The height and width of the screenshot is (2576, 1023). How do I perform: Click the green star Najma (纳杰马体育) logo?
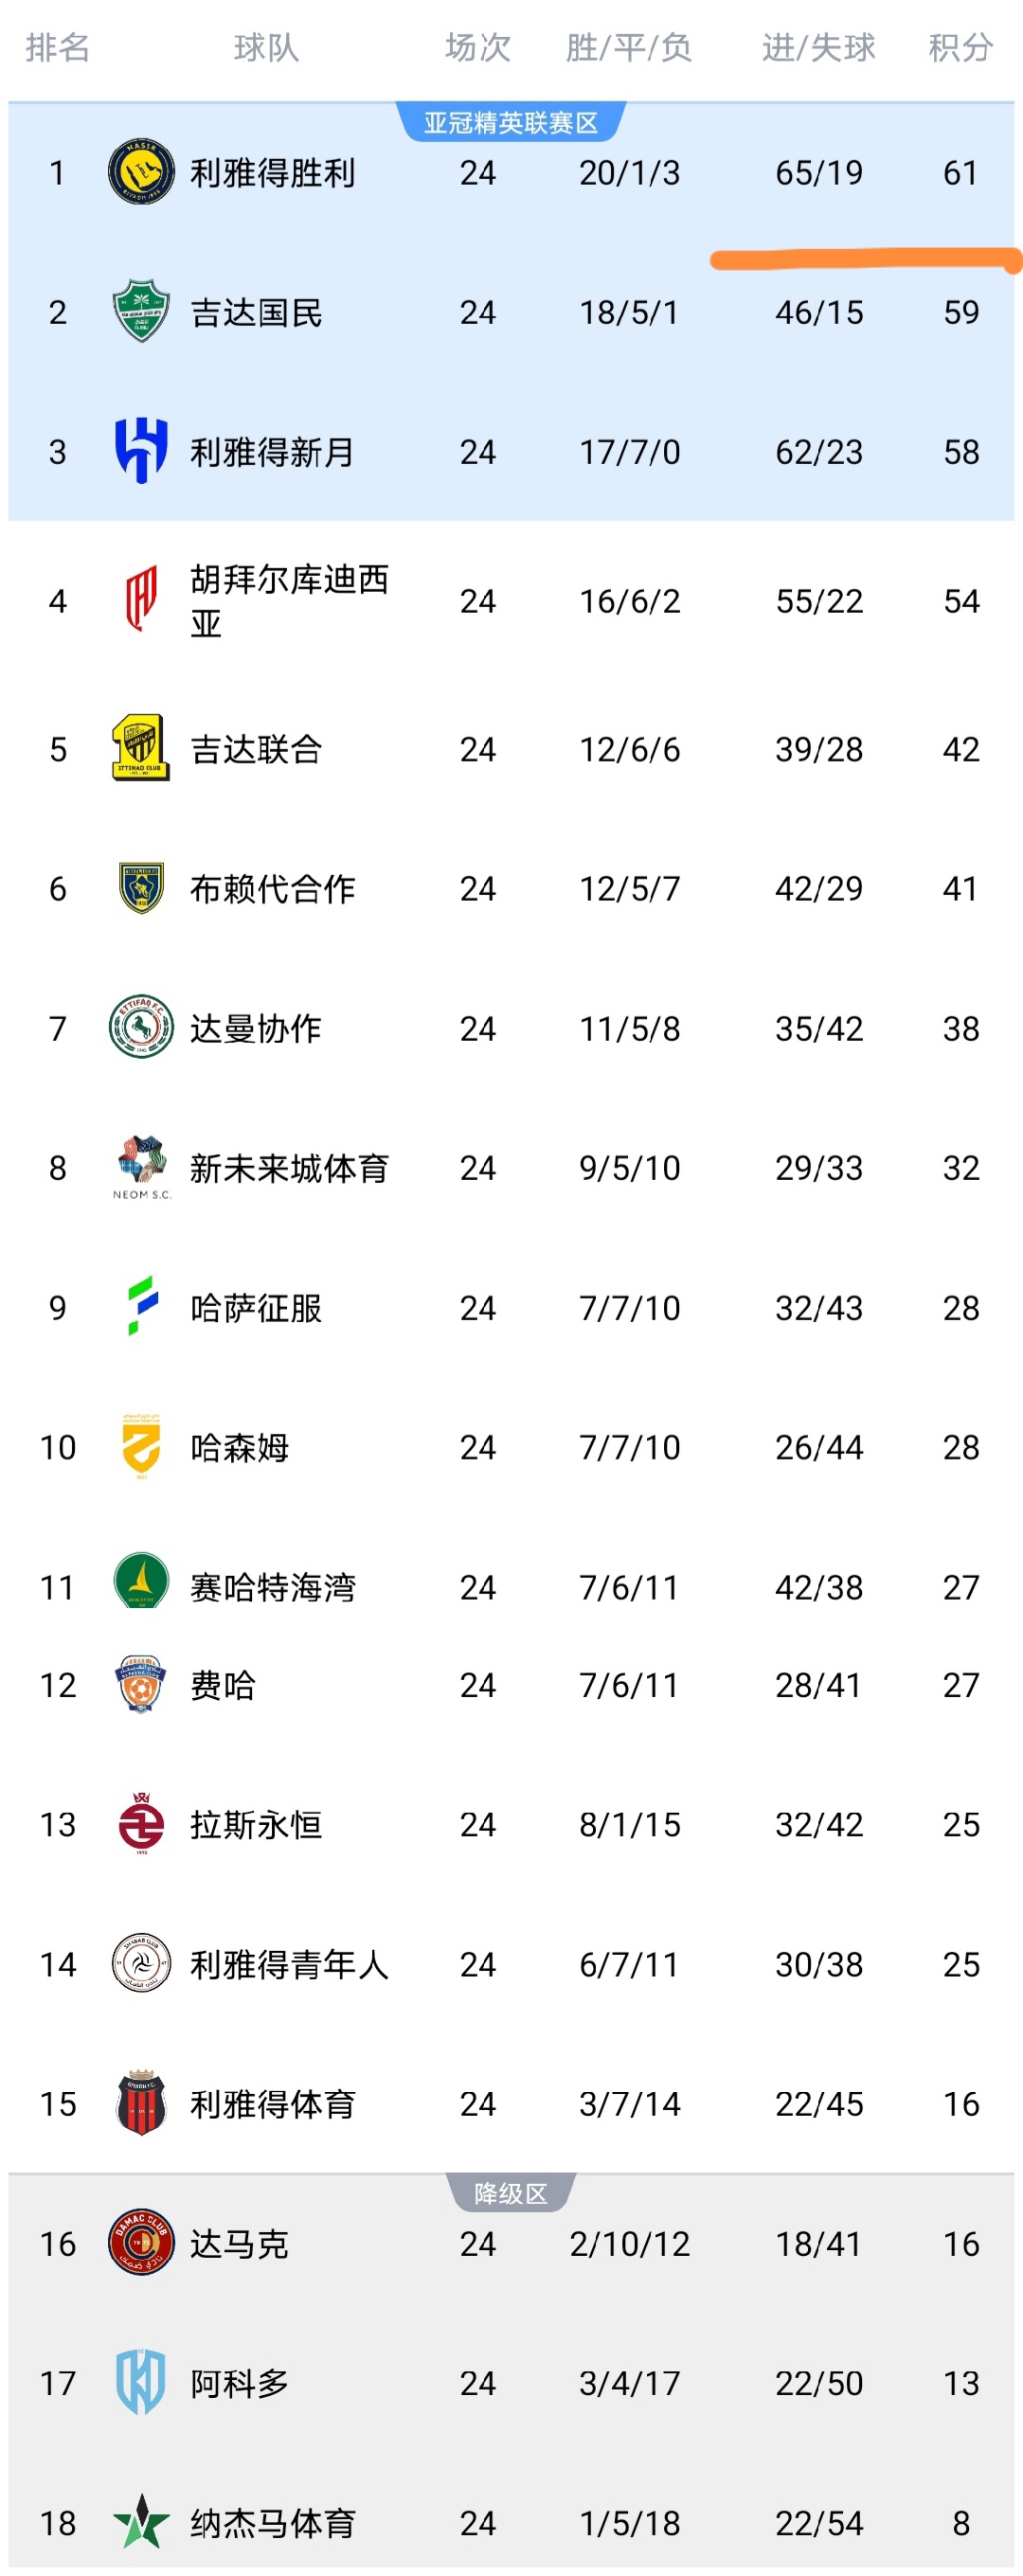(x=141, y=2521)
